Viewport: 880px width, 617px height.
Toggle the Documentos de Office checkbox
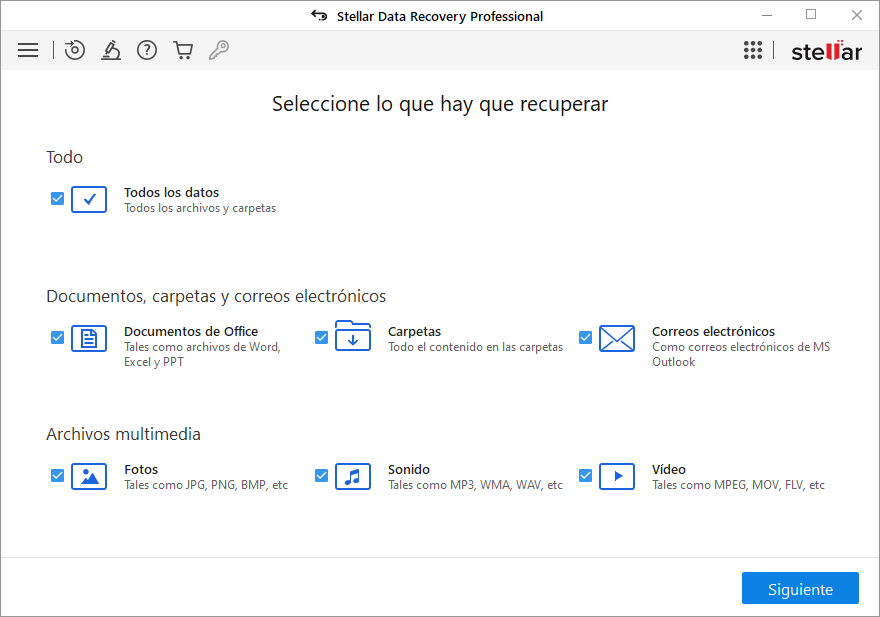click(58, 338)
